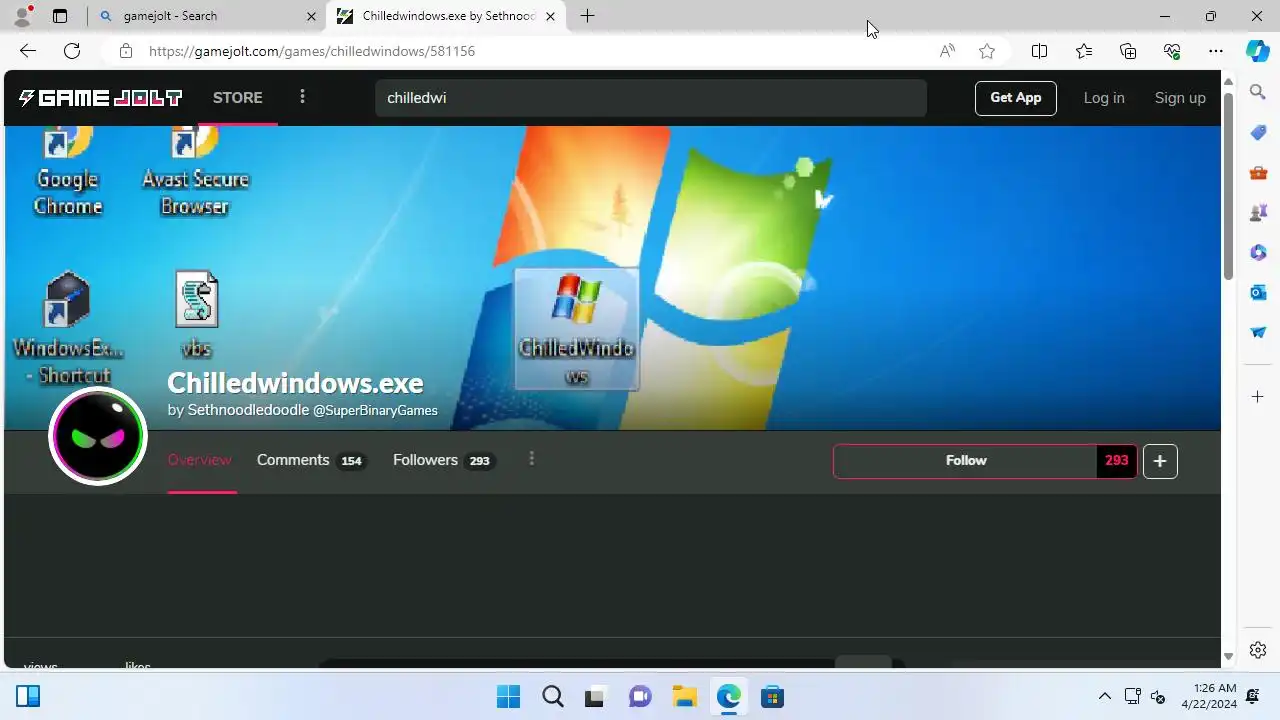Open the split screen view
Image resolution: width=1280 pixels, height=720 pixels.
point(1039,51)
